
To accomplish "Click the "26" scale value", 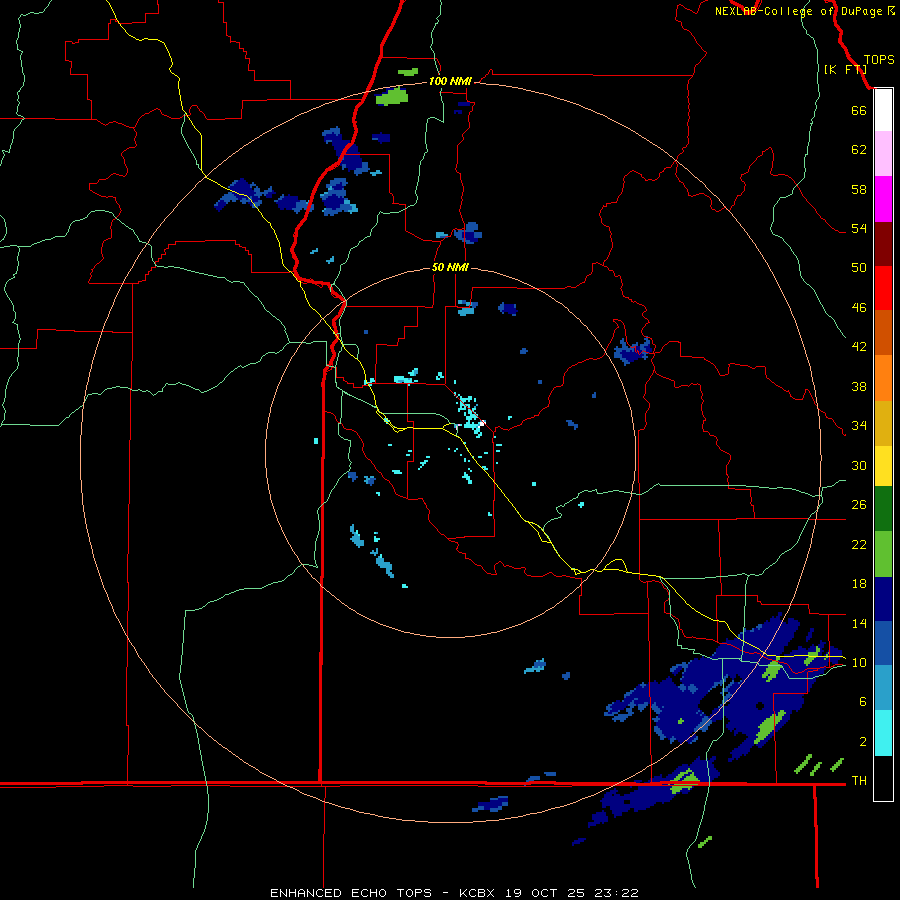I will coord(859,505).
